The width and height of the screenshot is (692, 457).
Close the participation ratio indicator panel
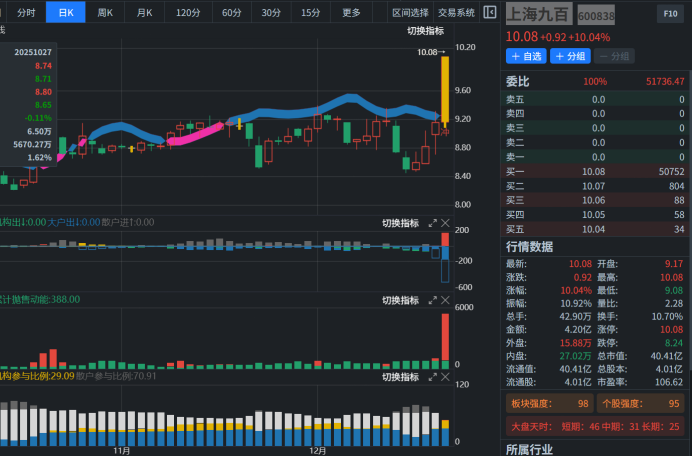tap(446, 376)
